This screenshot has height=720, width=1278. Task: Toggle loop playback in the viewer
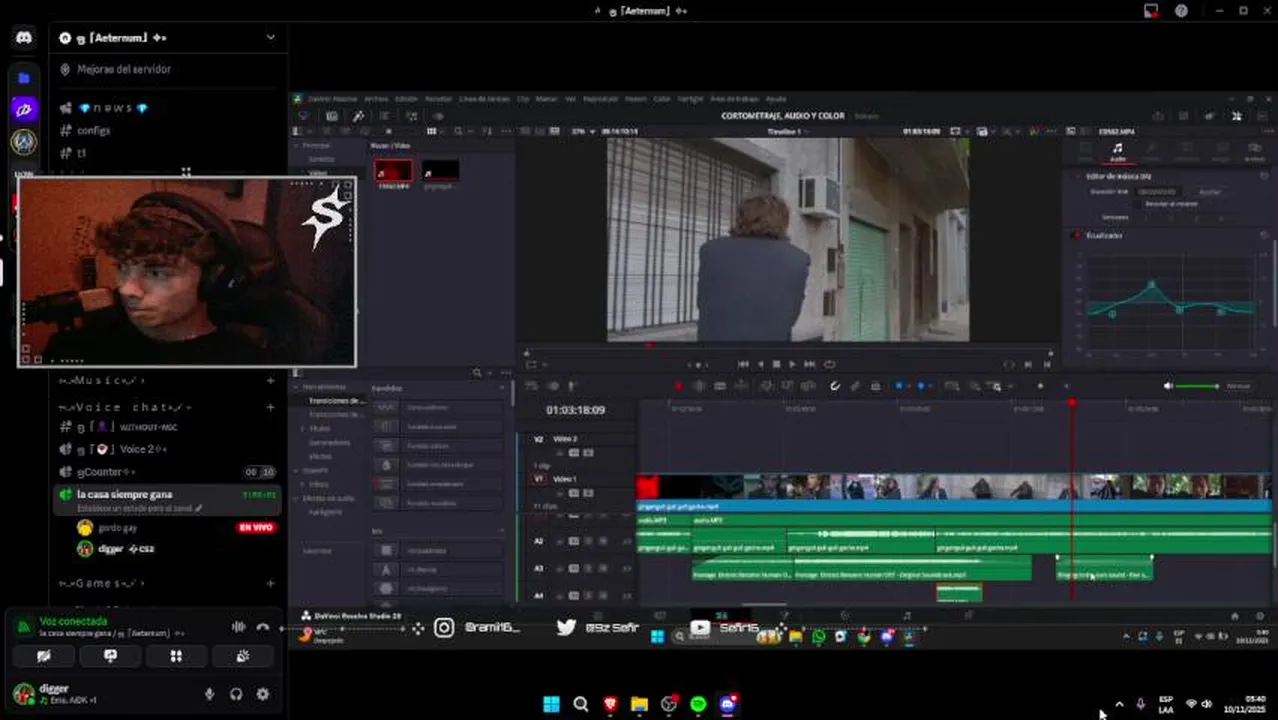(829, 364)
